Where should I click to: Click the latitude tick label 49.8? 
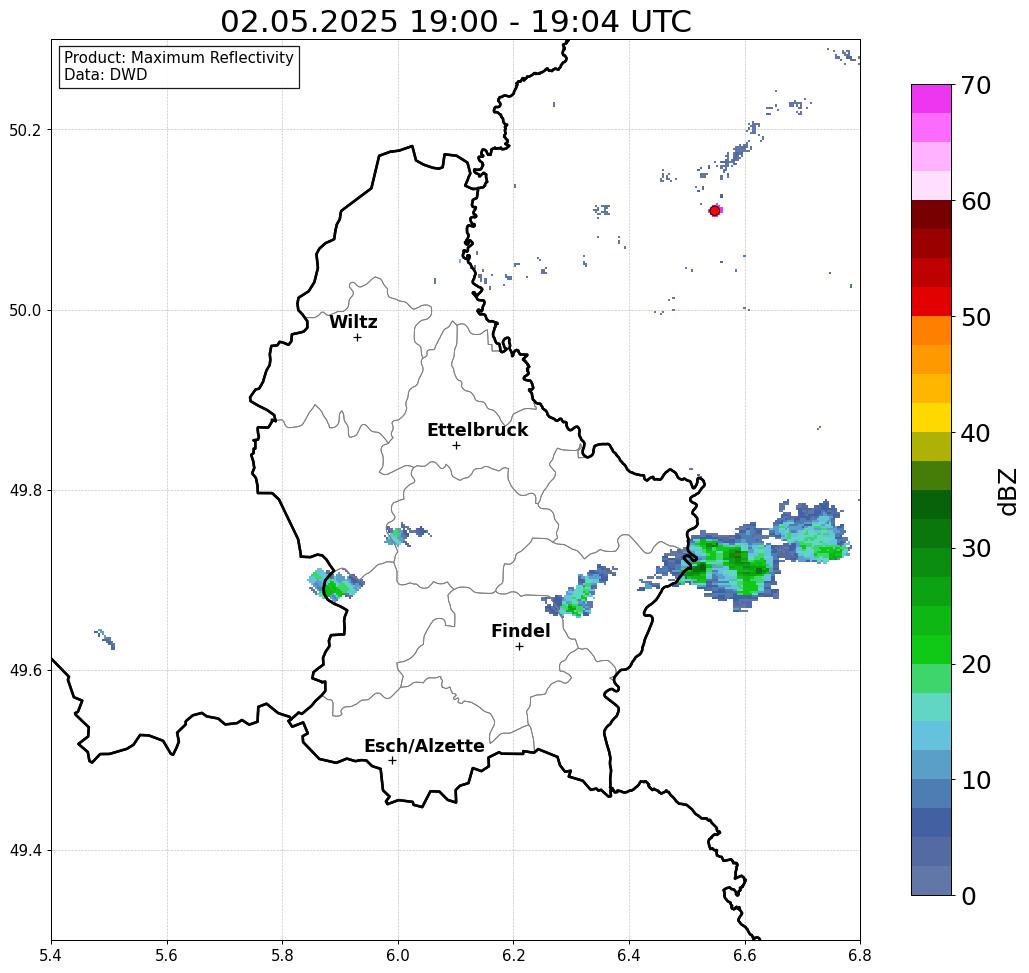[x=25, y=490]
